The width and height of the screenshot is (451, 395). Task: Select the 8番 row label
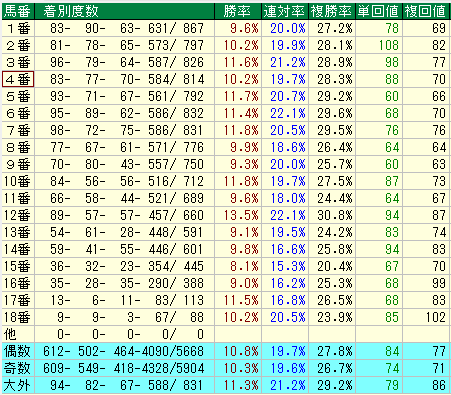click(x=18, y=147)
